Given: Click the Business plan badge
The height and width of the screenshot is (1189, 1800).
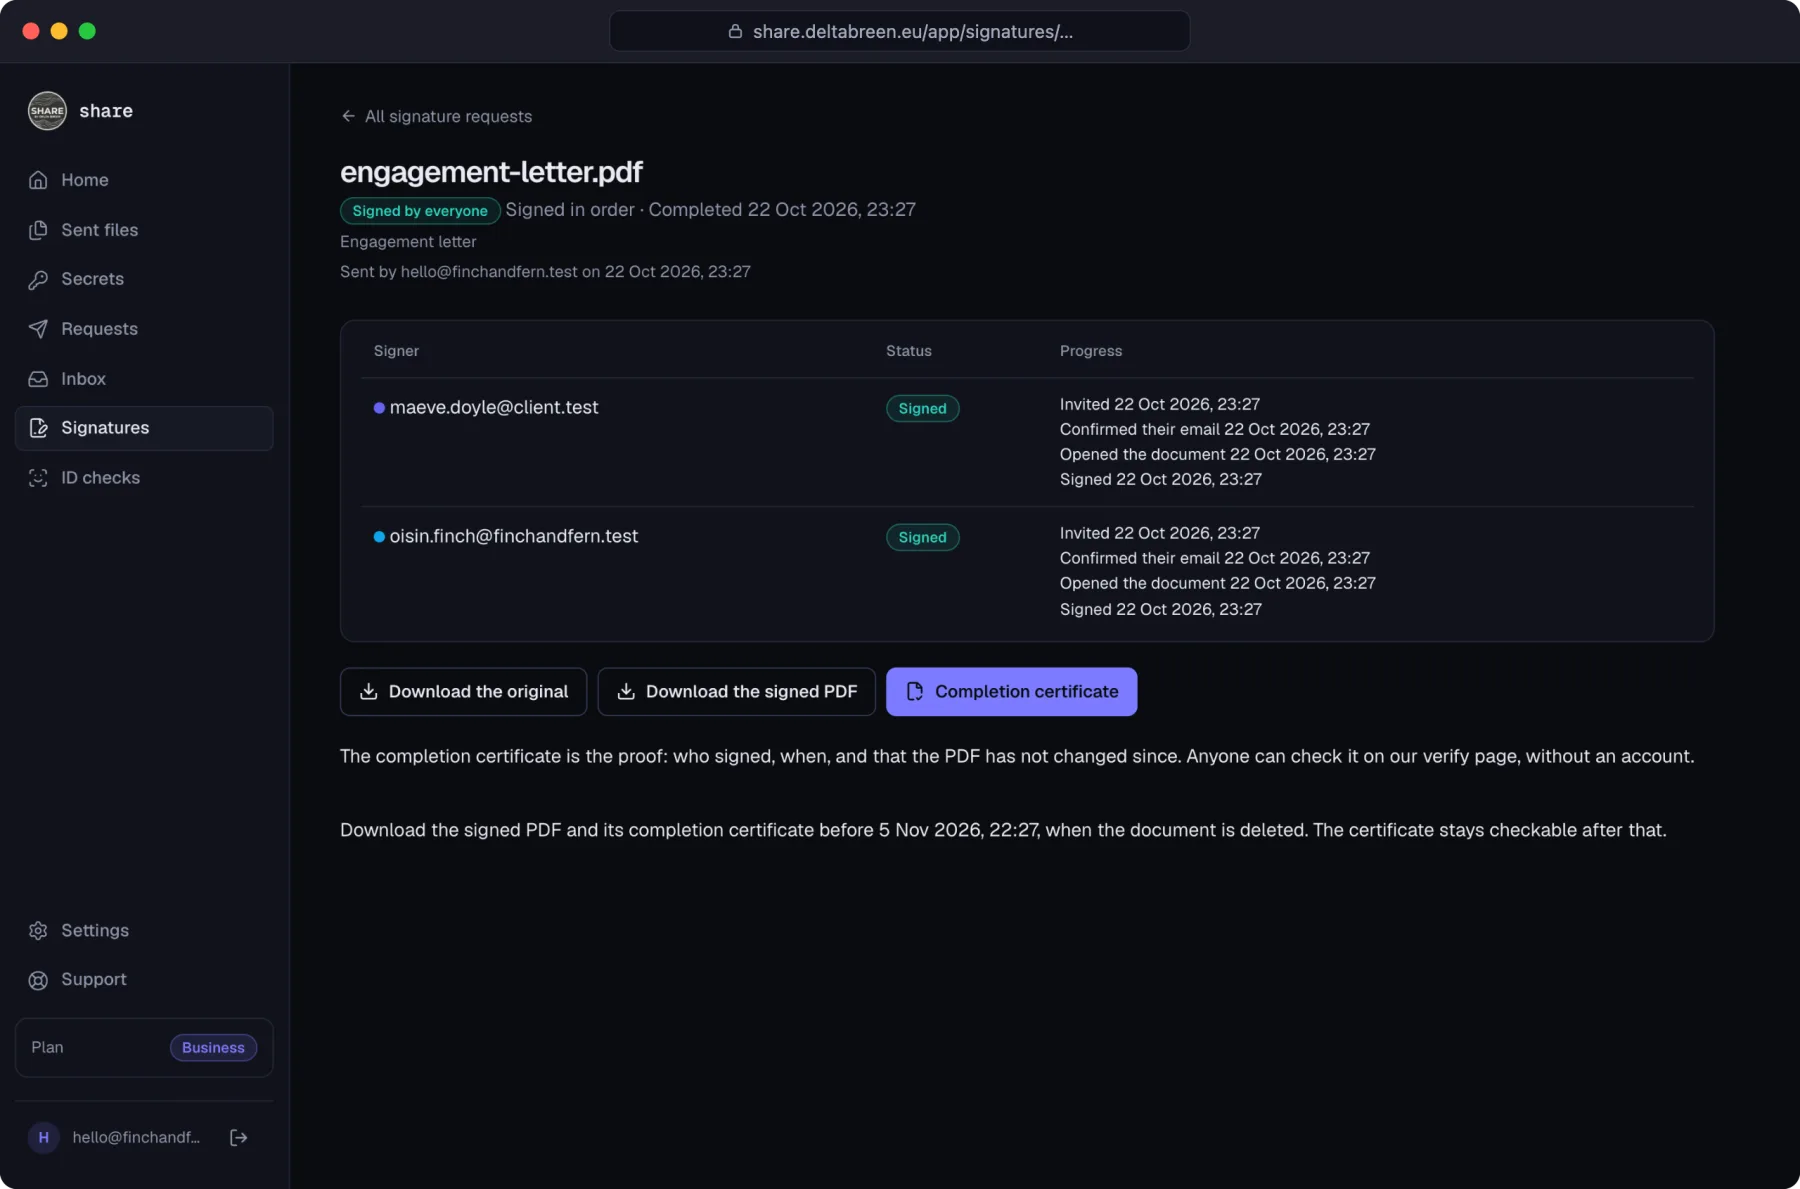Looking at the screenshot, I should tap(213, 1047).
